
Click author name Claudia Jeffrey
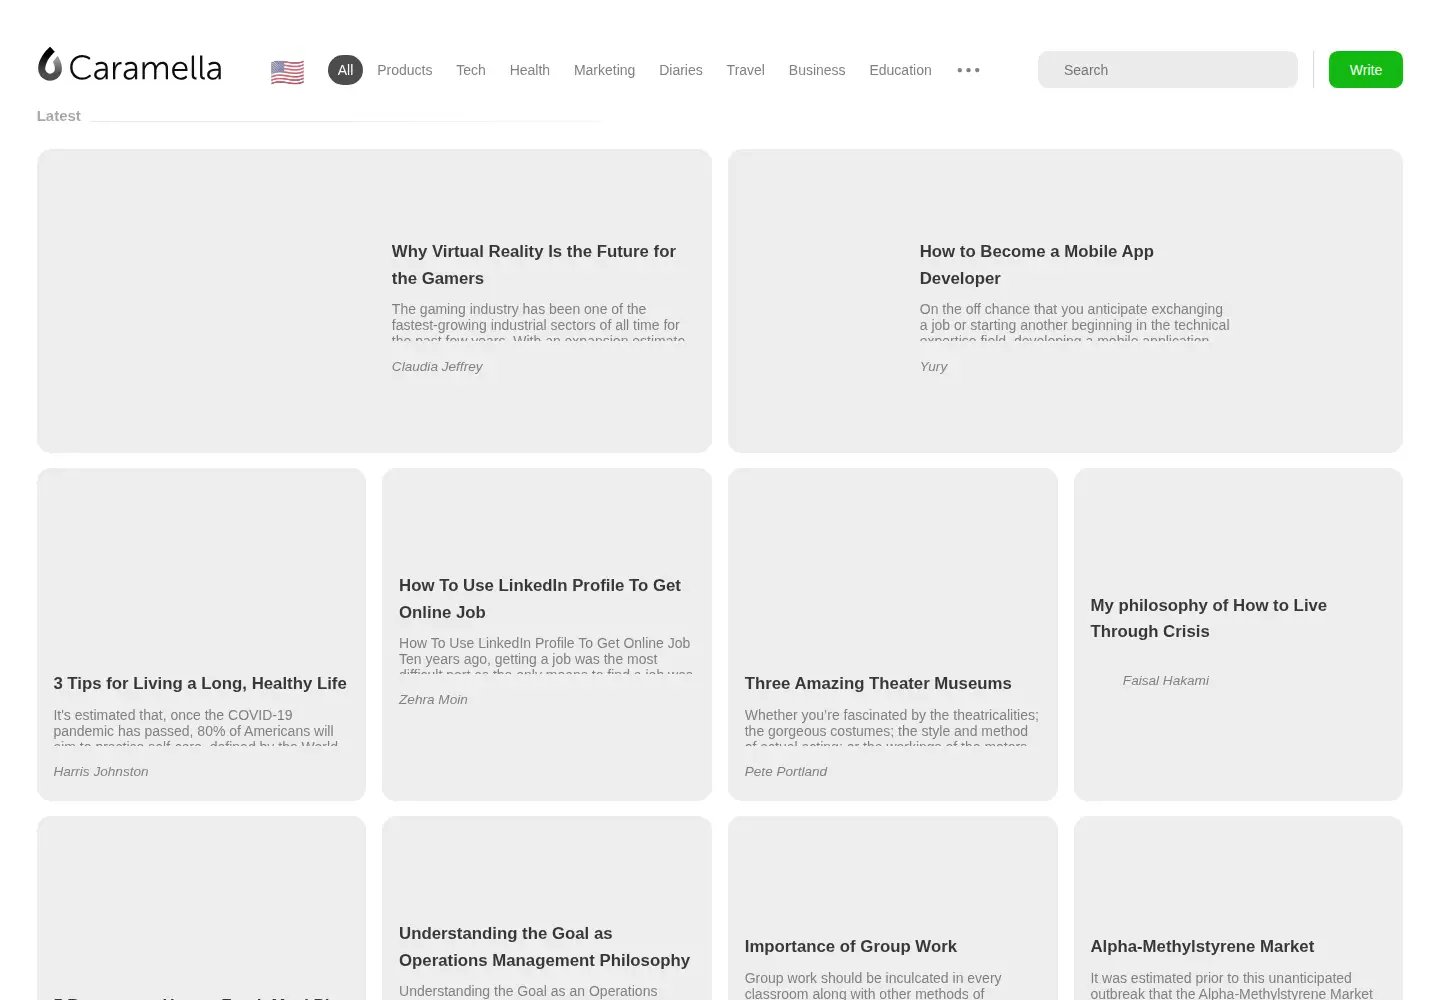click(437, 367)
